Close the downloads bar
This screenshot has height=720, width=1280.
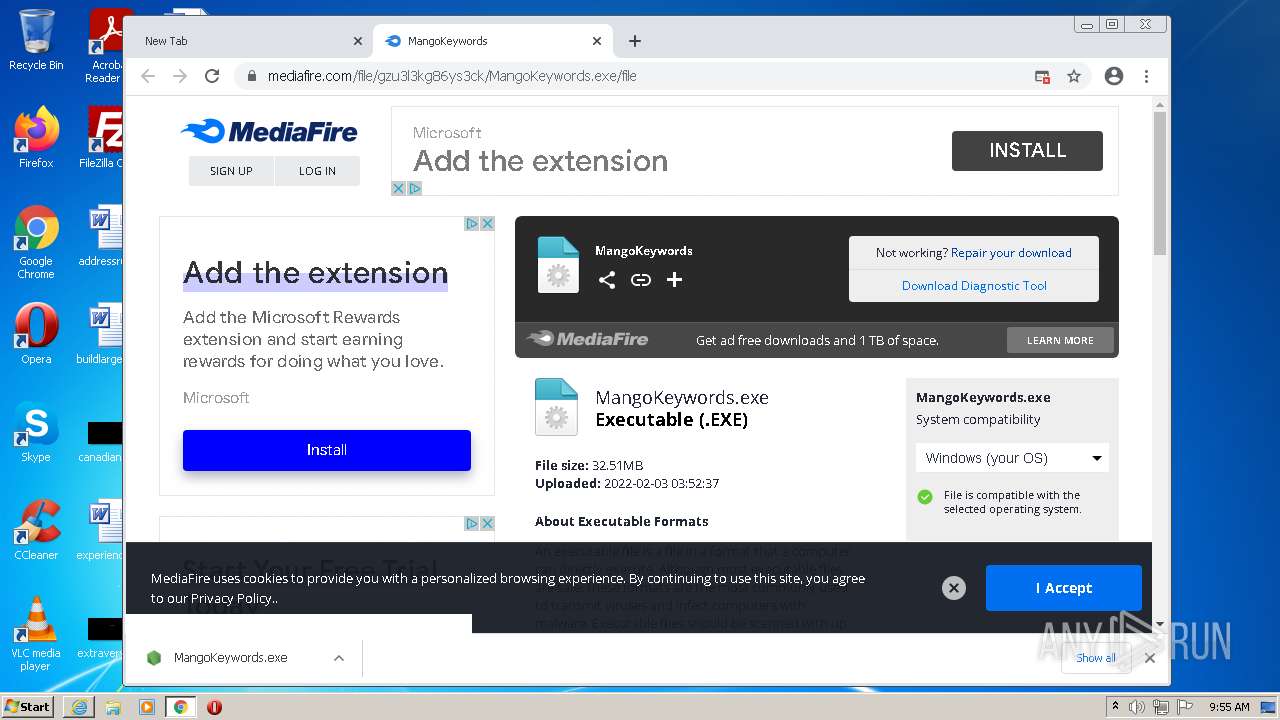tap(1150, 658)
